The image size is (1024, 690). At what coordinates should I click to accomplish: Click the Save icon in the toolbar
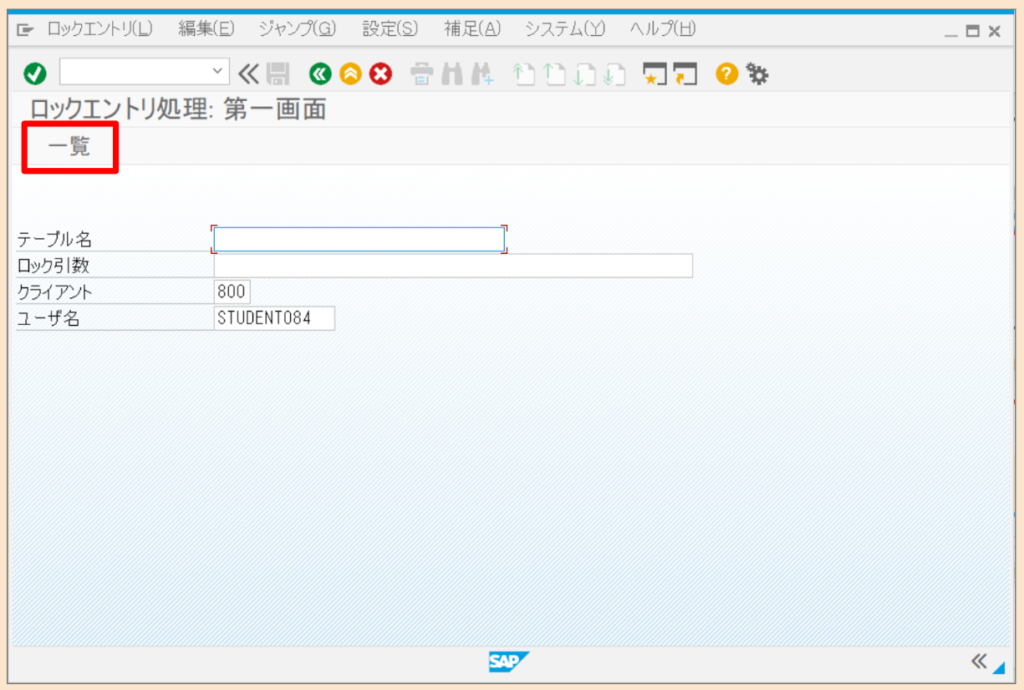[277, 73]
